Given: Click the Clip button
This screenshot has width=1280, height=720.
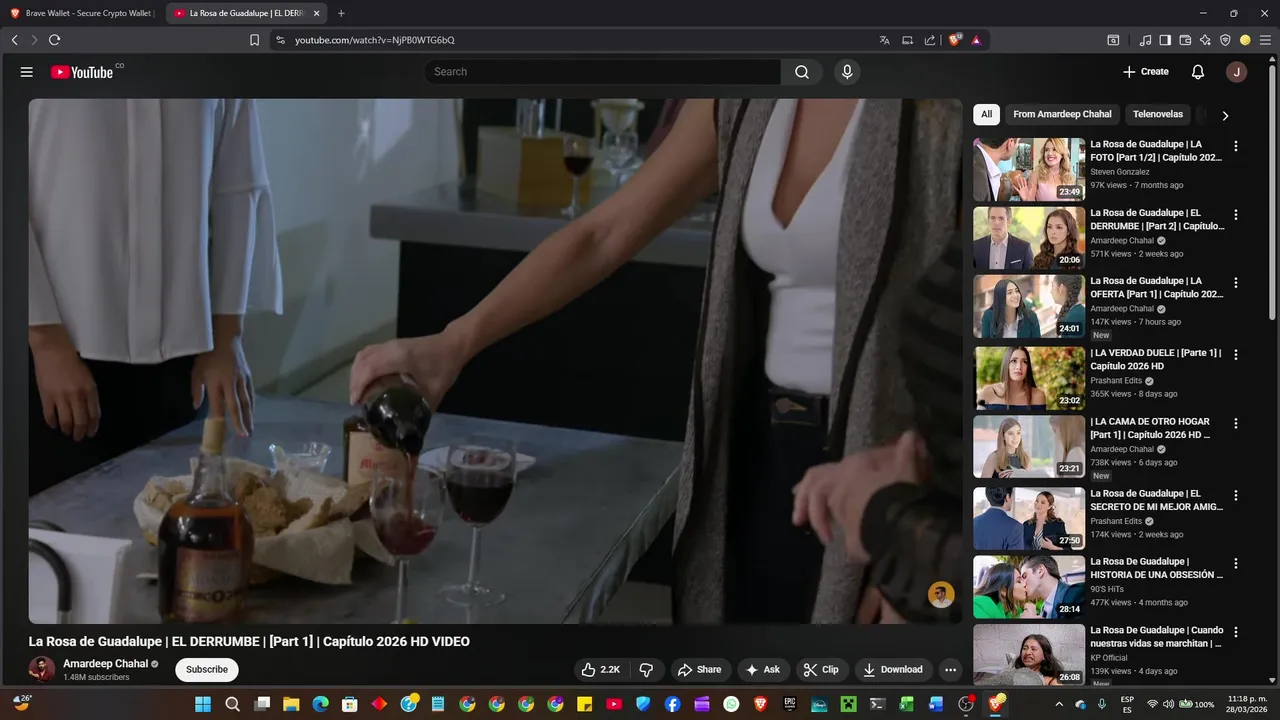Looking at the screenshot, I should click(x=821, y=670).
